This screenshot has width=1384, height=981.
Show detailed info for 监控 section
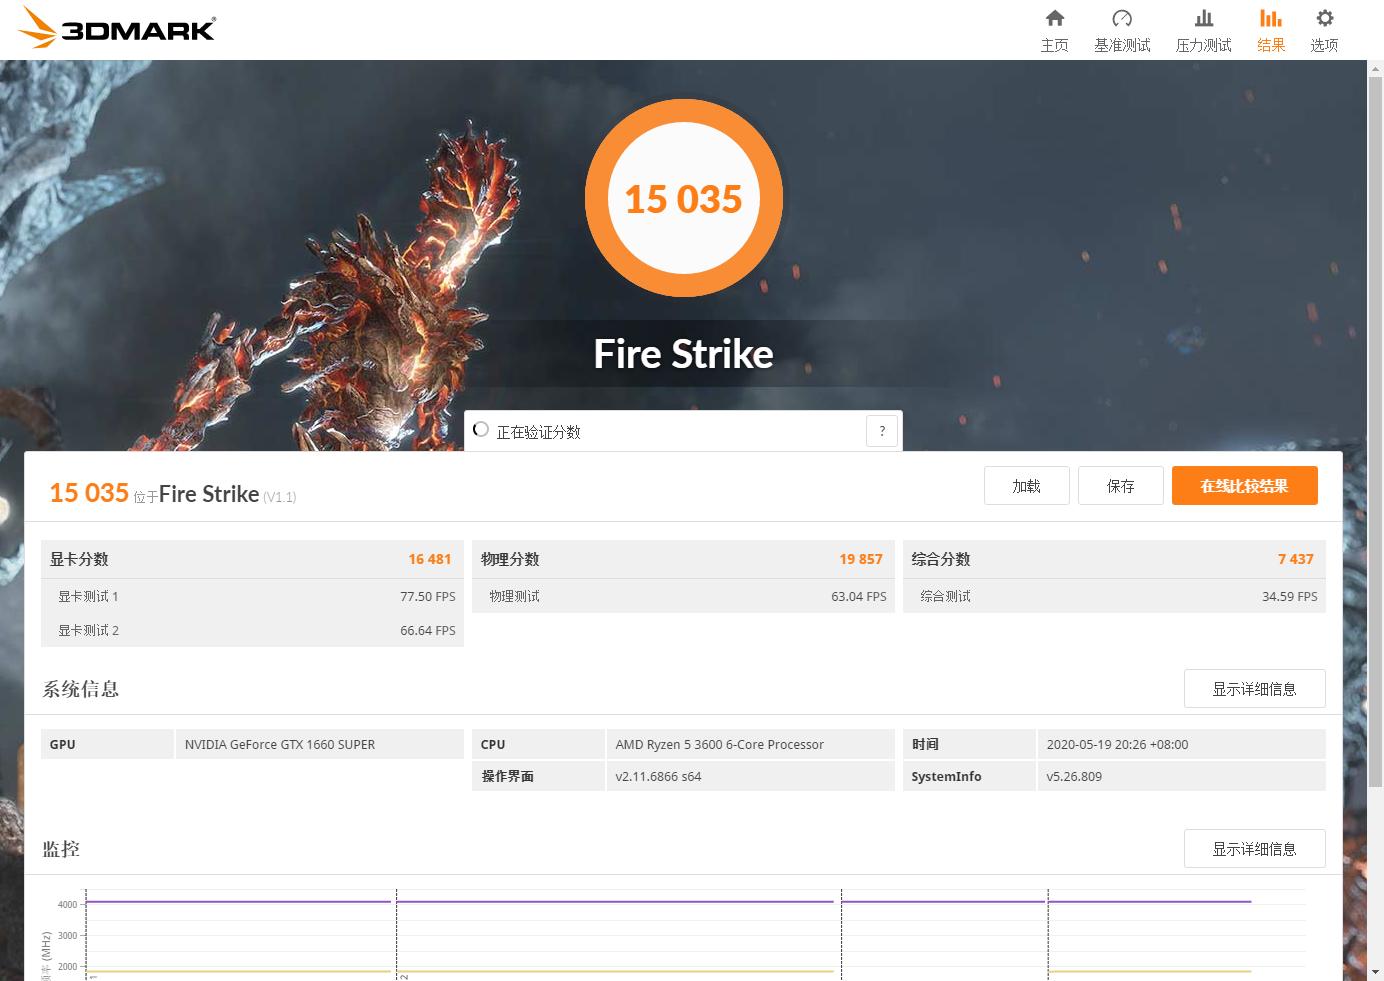coord(1254,849)
